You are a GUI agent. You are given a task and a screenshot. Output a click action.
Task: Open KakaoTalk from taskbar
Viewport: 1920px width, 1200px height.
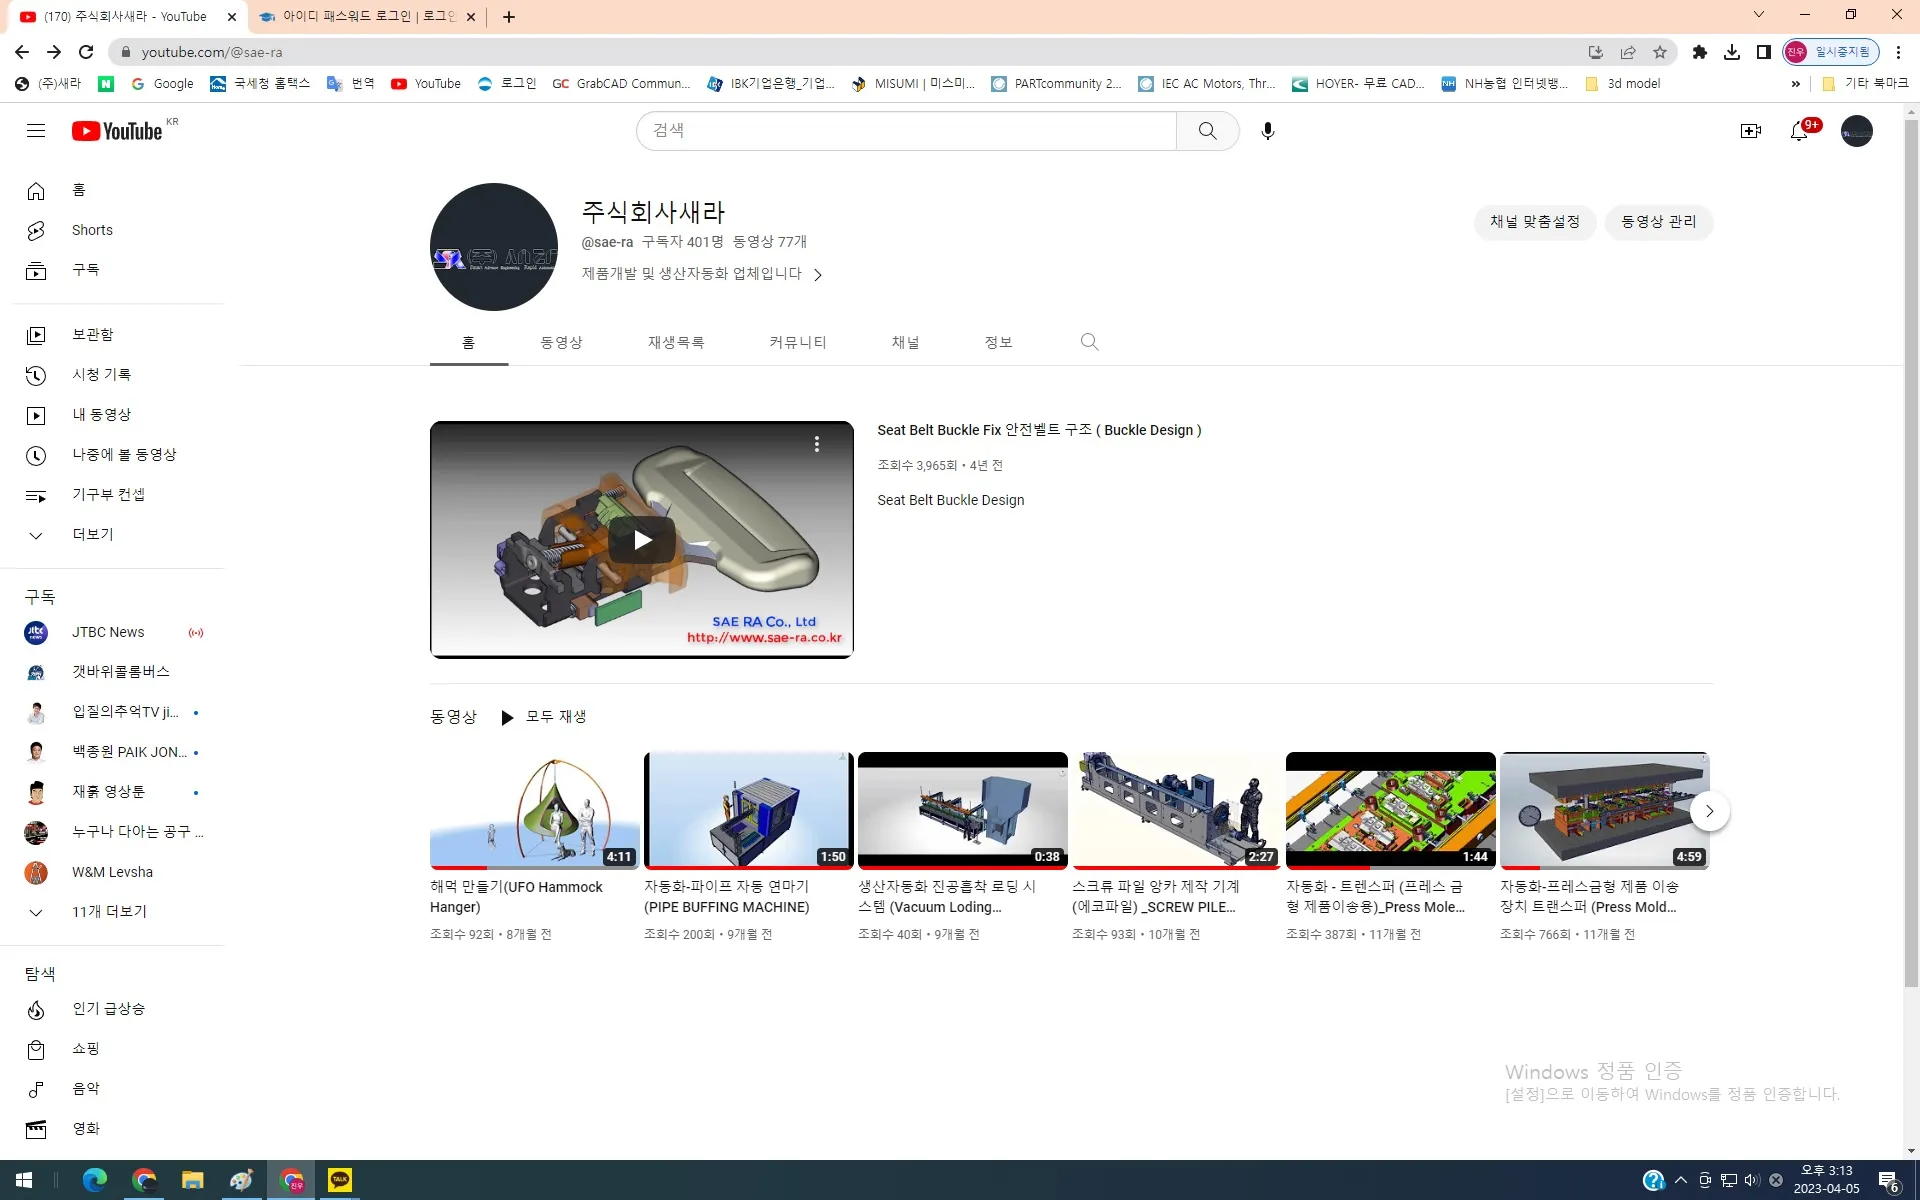coord(340,1181)
